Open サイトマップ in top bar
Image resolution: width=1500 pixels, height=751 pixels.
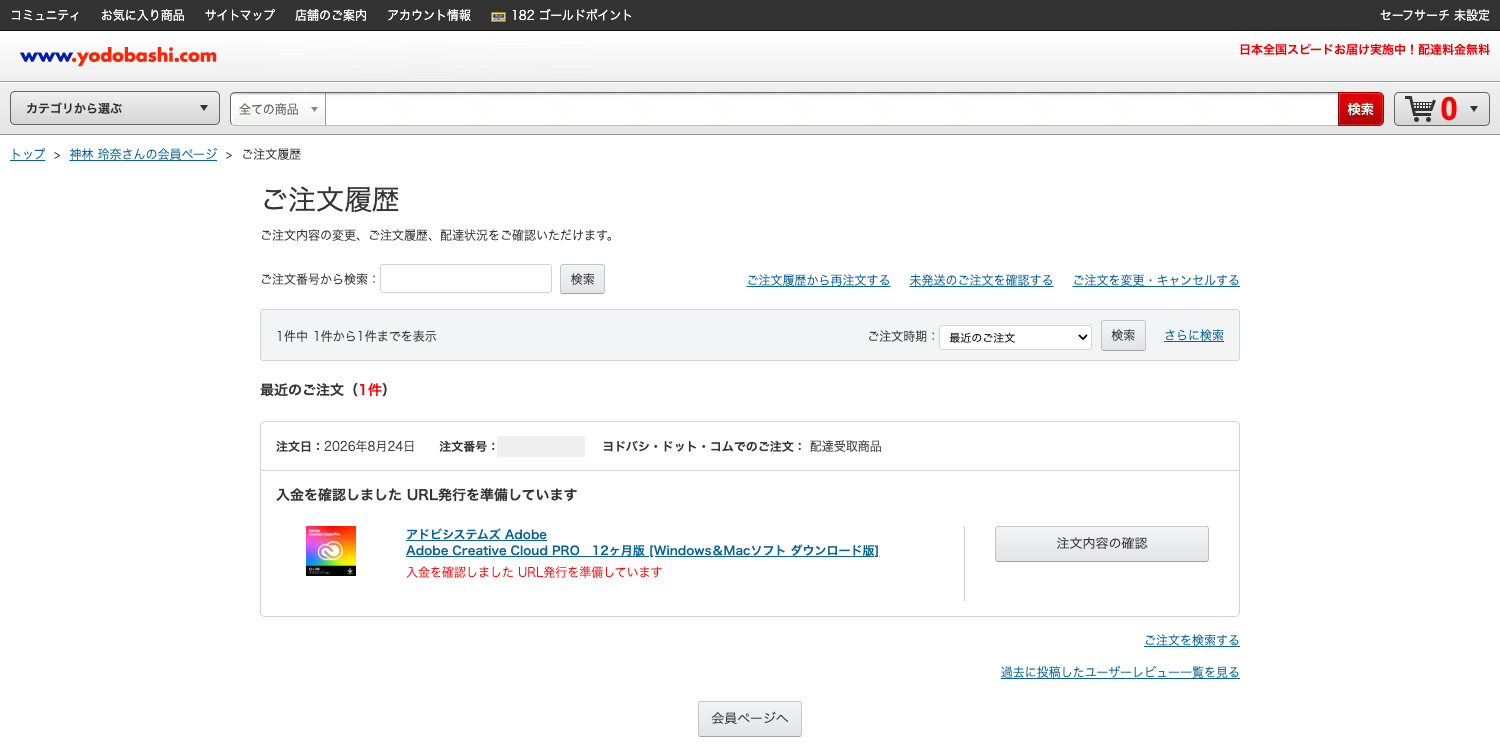240,16
